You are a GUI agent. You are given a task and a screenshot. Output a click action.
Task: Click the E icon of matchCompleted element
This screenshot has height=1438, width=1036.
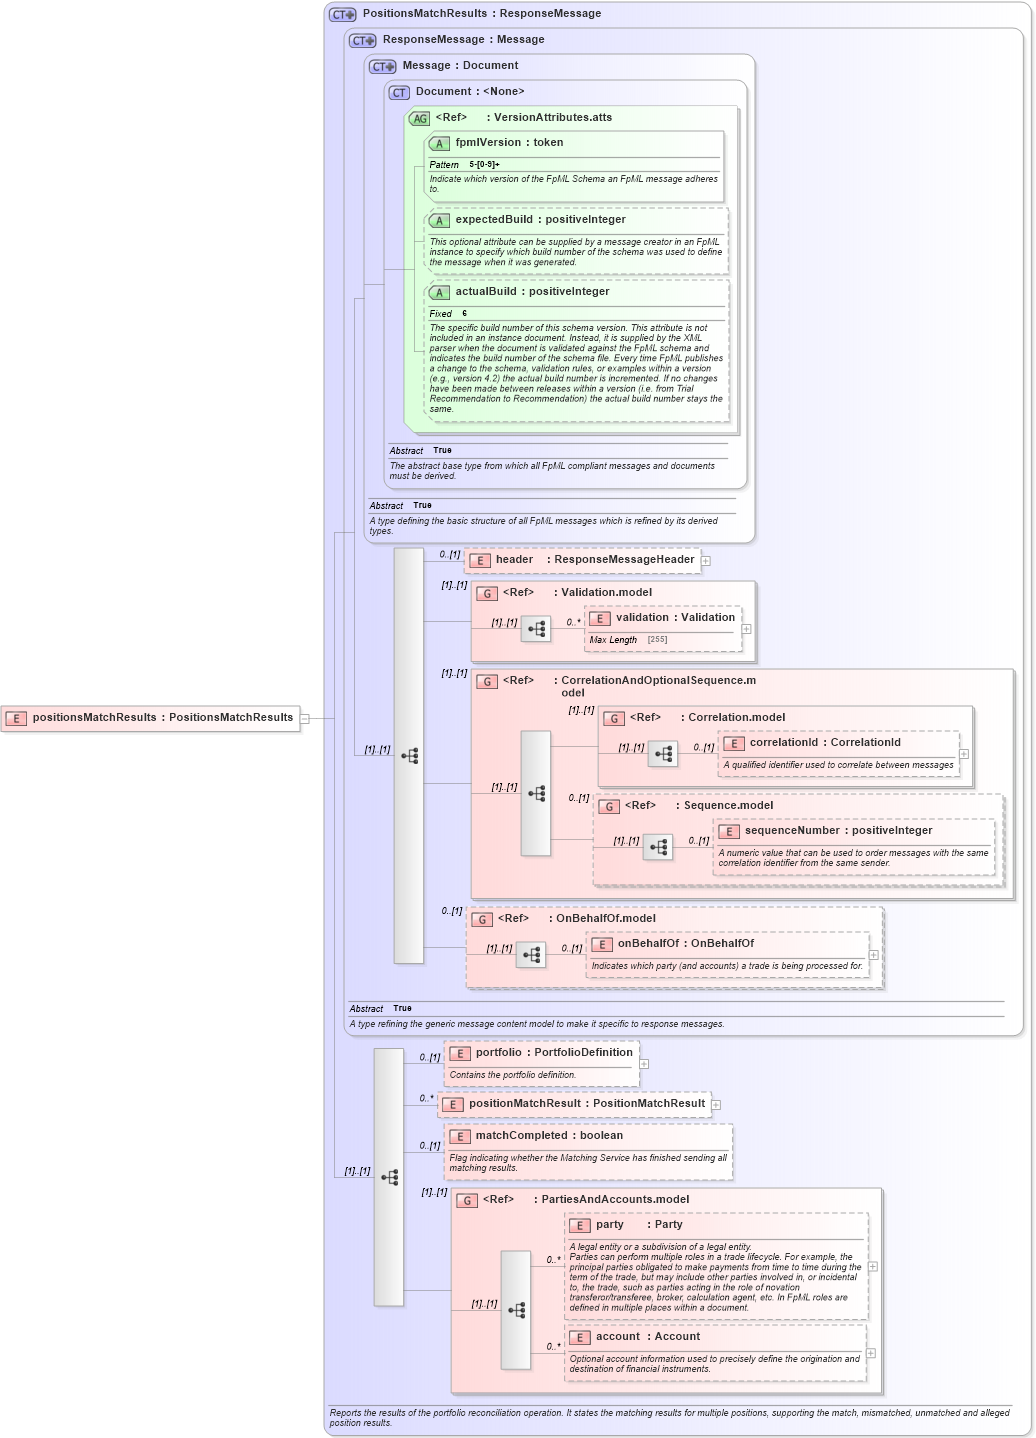460,1136
